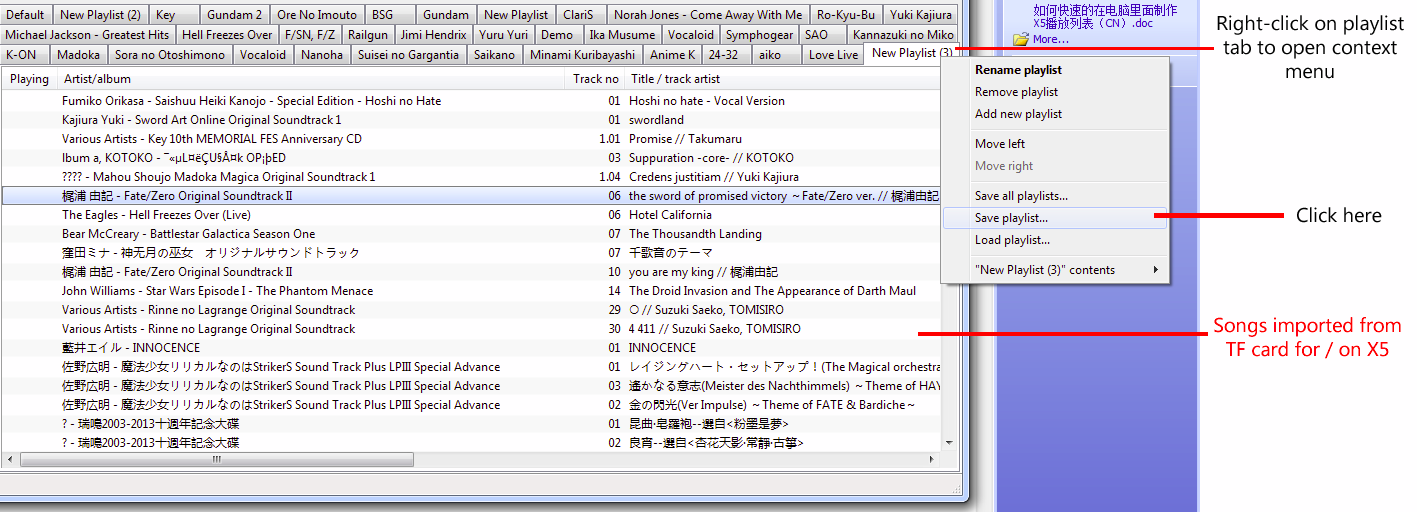The width and height of the screenshot is (1417, 512).
Task: Open the Love Live tab
Action: point(833,55)
